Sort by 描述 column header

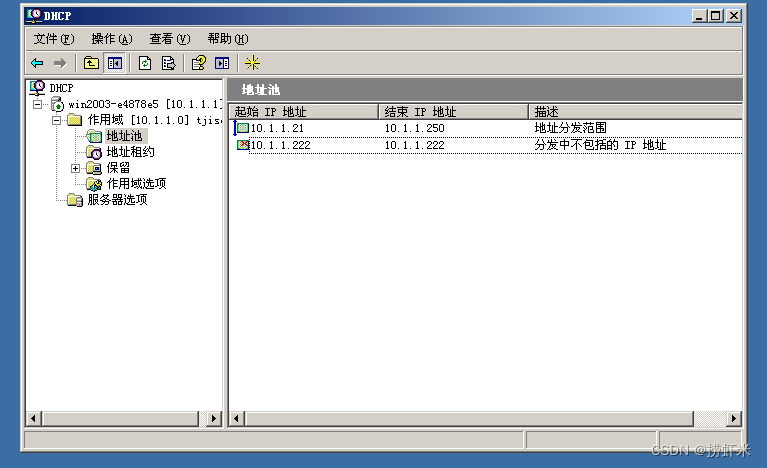click(635, 112)
